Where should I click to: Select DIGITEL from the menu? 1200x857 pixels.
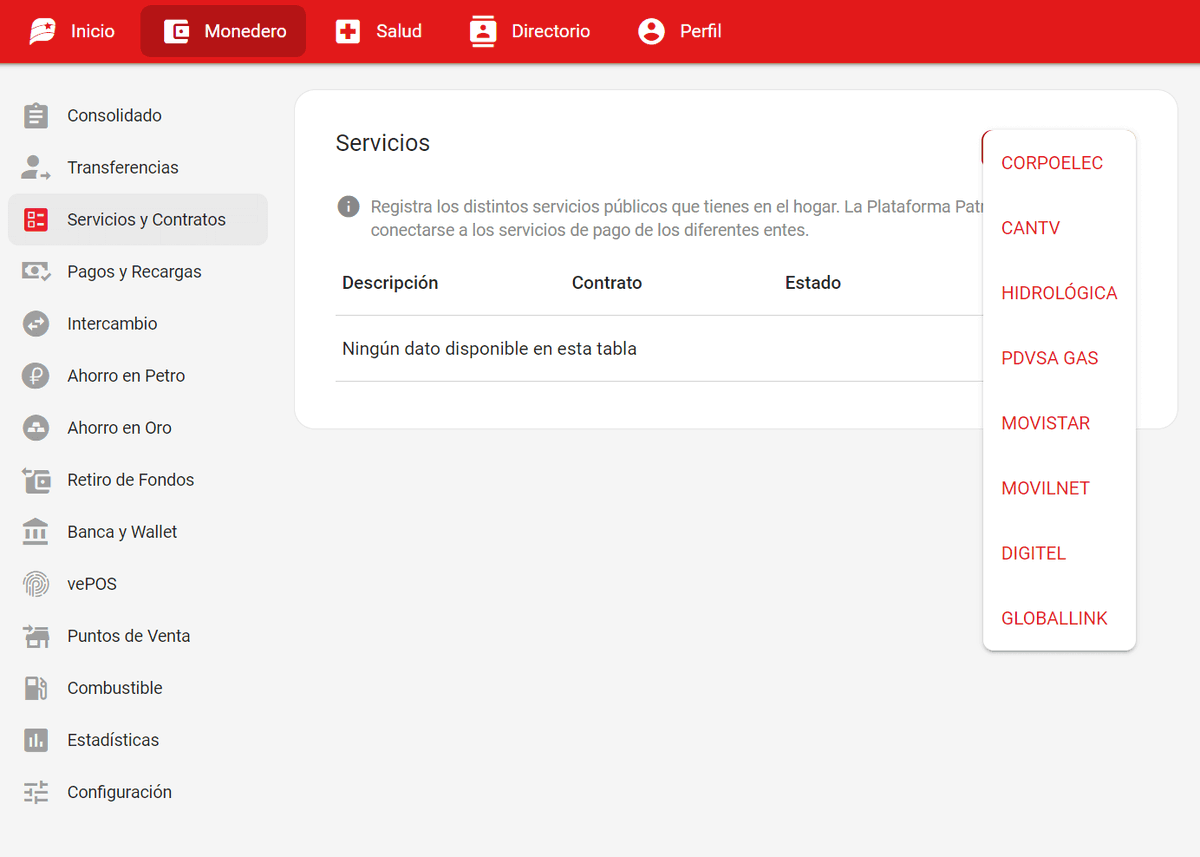pos(1060,553)
